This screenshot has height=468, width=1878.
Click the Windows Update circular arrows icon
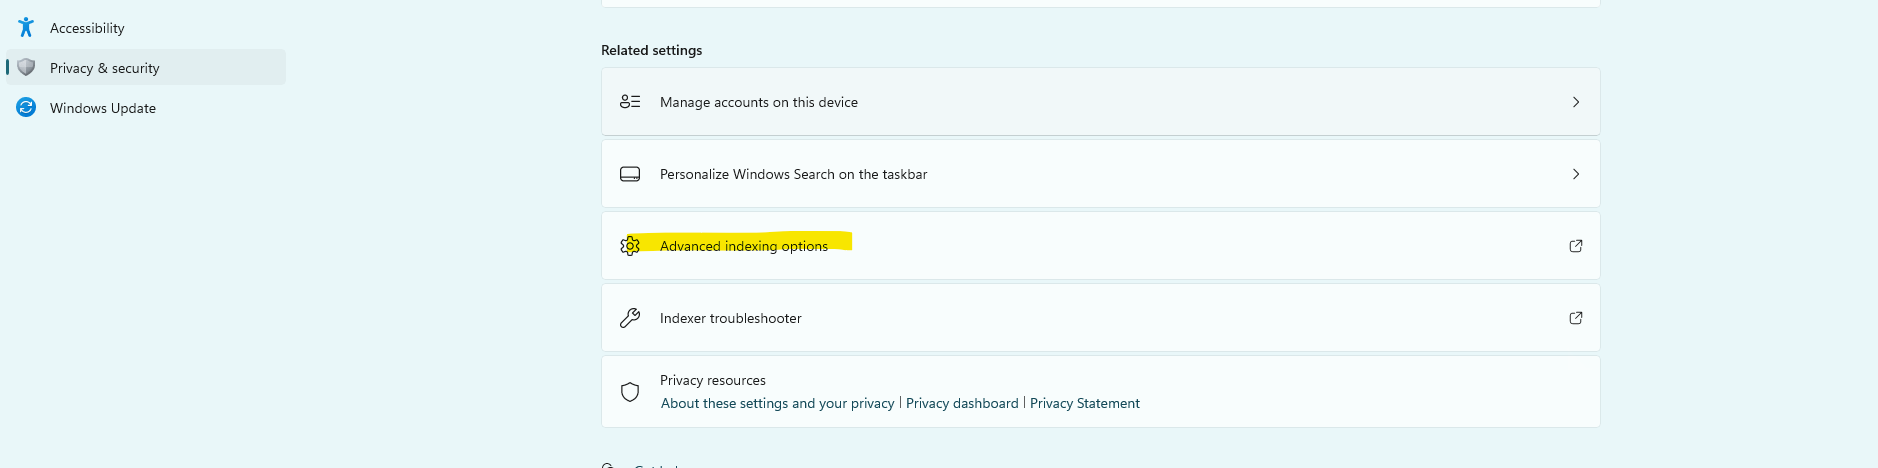[26, 107]
